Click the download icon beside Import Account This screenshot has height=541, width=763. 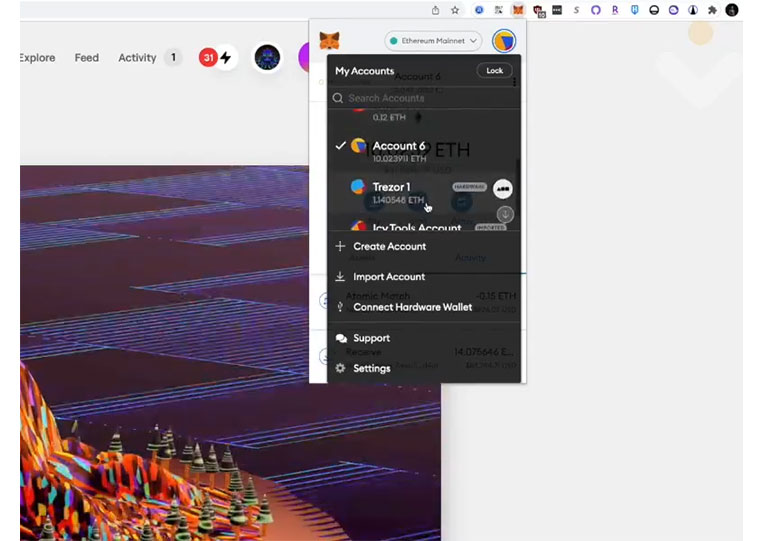340,276
